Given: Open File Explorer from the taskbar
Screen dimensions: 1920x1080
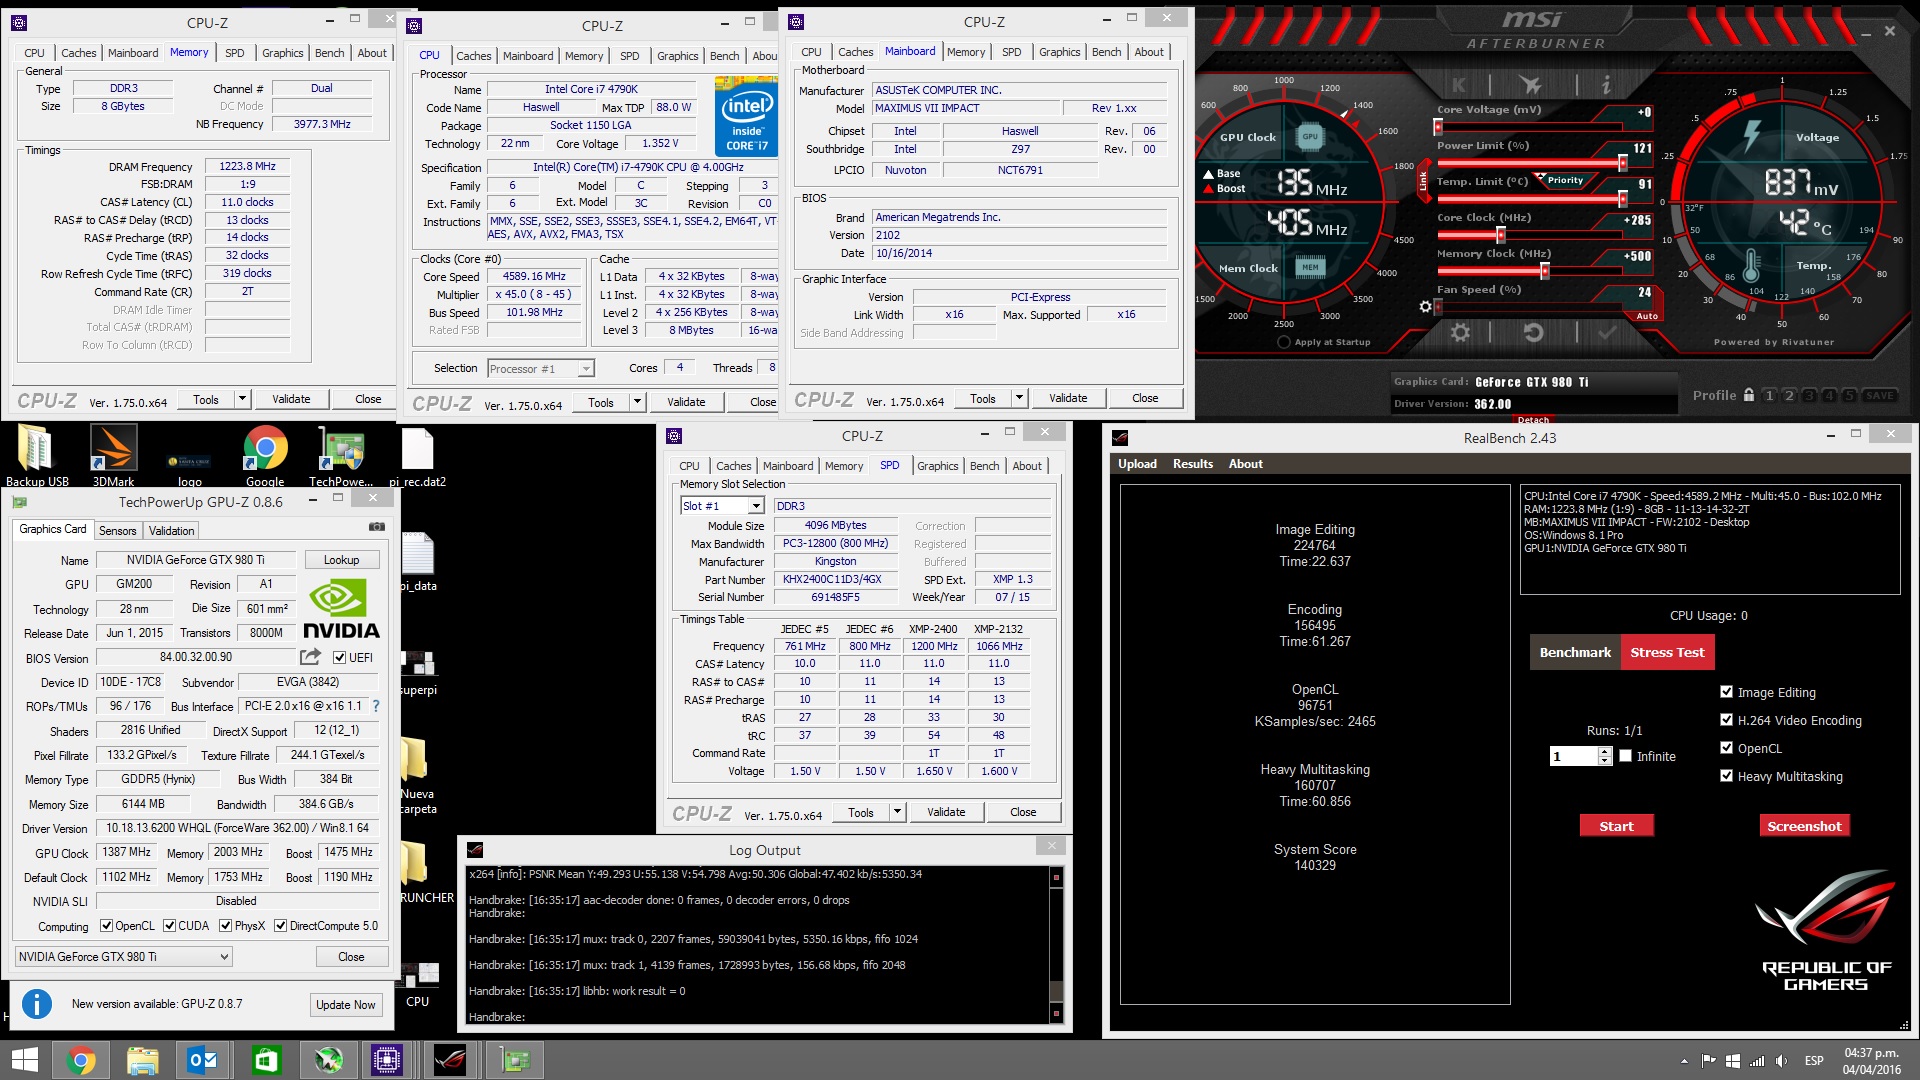Looking at the screenshot, I should tap(143, 1060).
